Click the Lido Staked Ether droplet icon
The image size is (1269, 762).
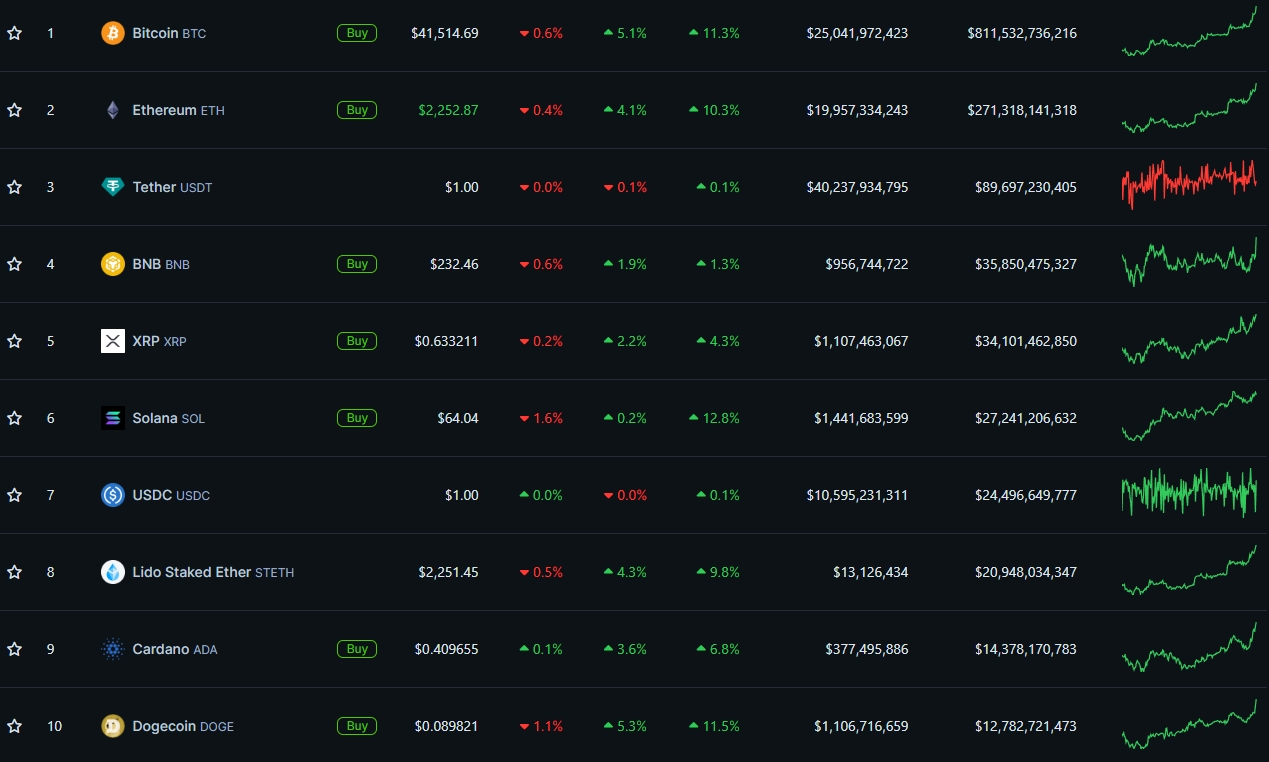(x=113, y=572)
